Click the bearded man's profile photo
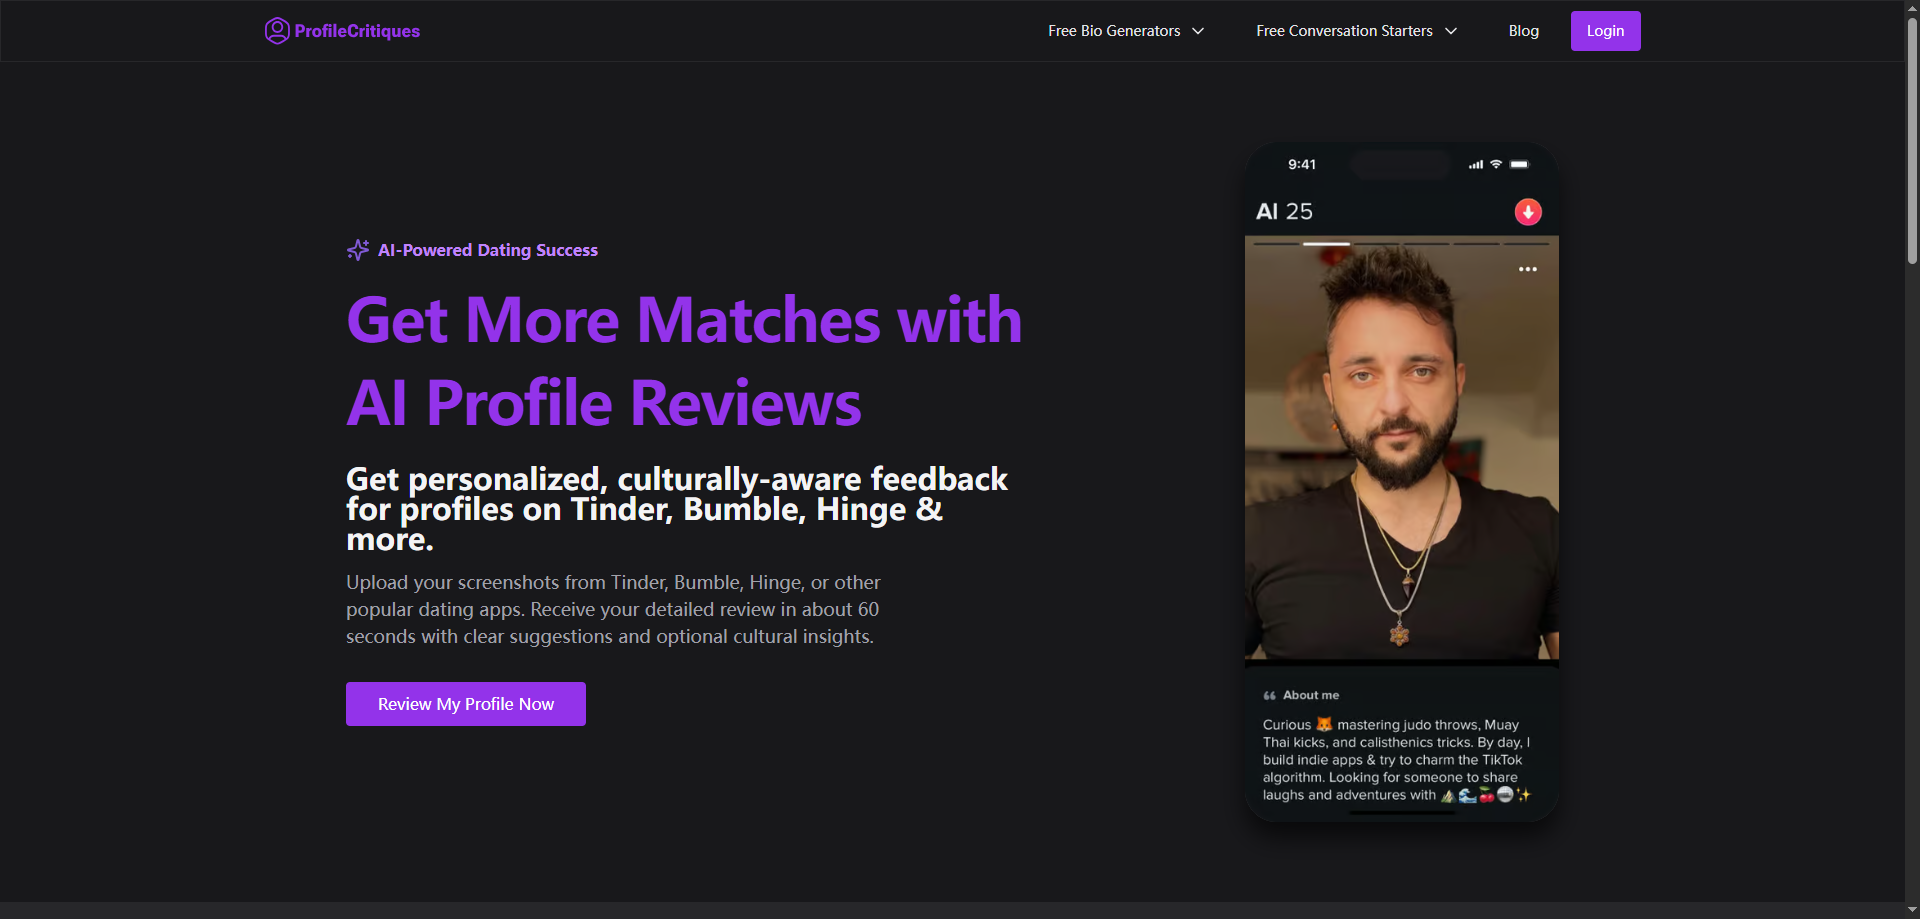 [x=1401, y=450]
